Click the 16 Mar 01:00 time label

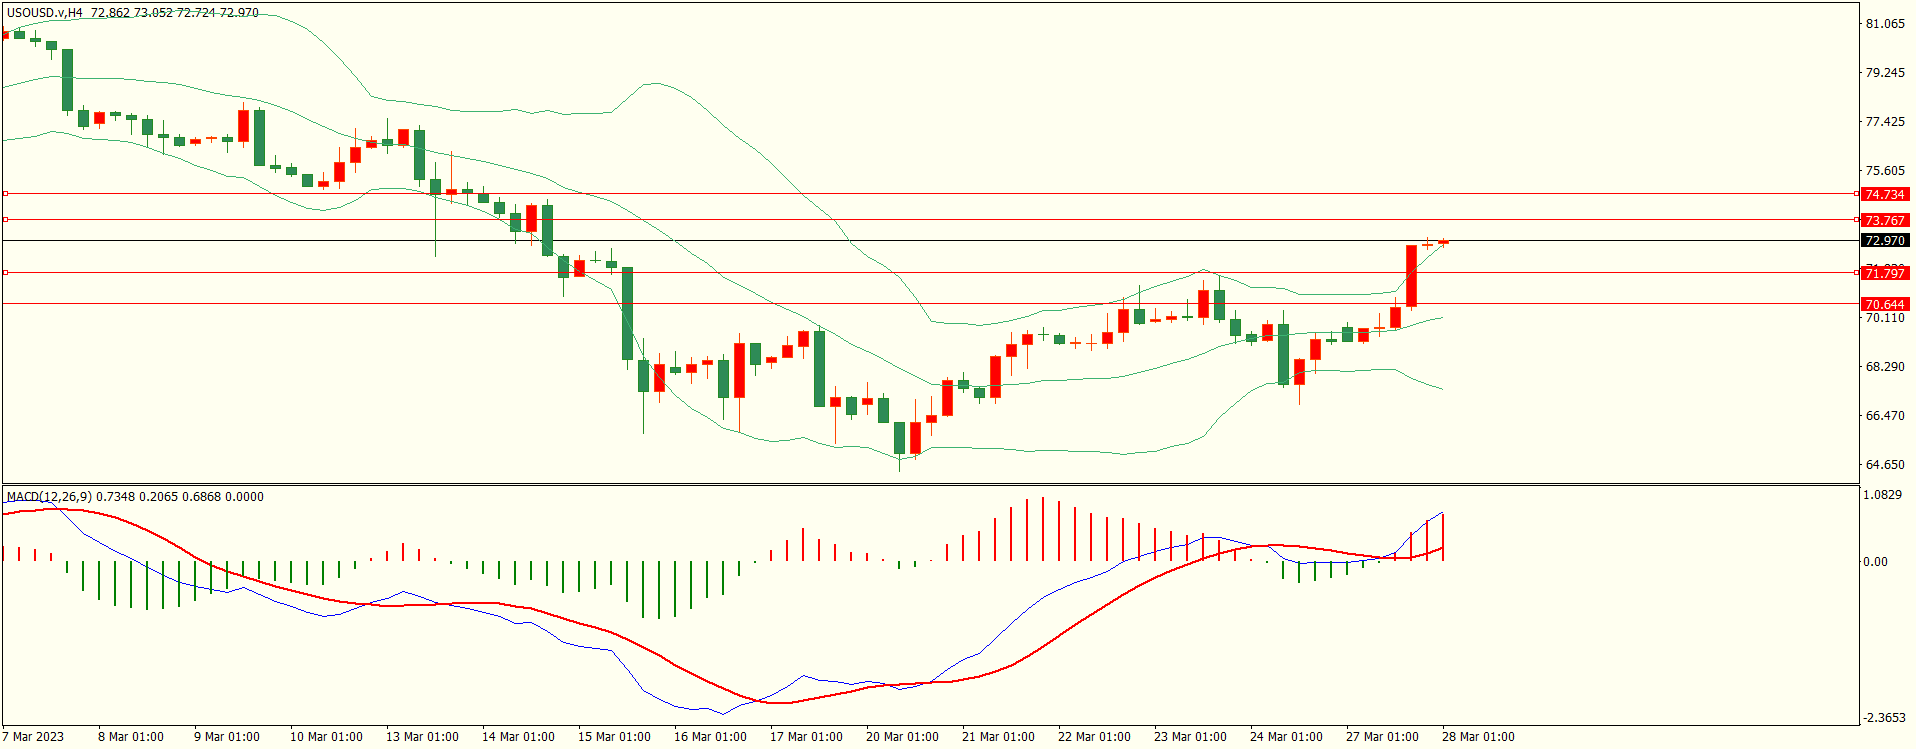710,737
